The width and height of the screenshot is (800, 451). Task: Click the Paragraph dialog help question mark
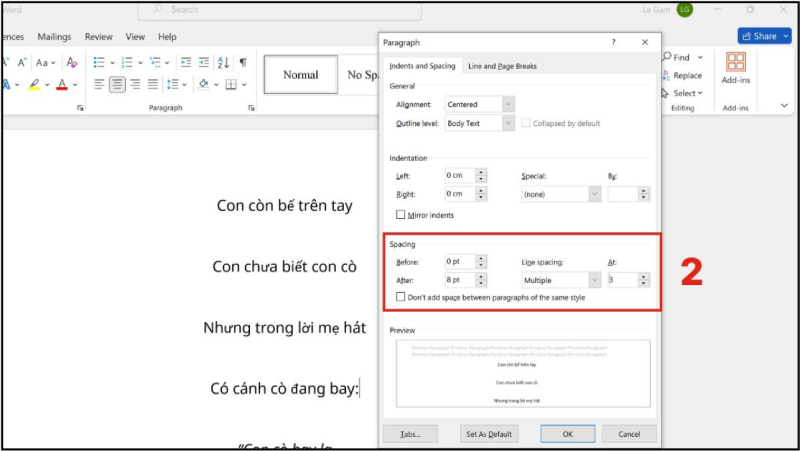point(613,42)
